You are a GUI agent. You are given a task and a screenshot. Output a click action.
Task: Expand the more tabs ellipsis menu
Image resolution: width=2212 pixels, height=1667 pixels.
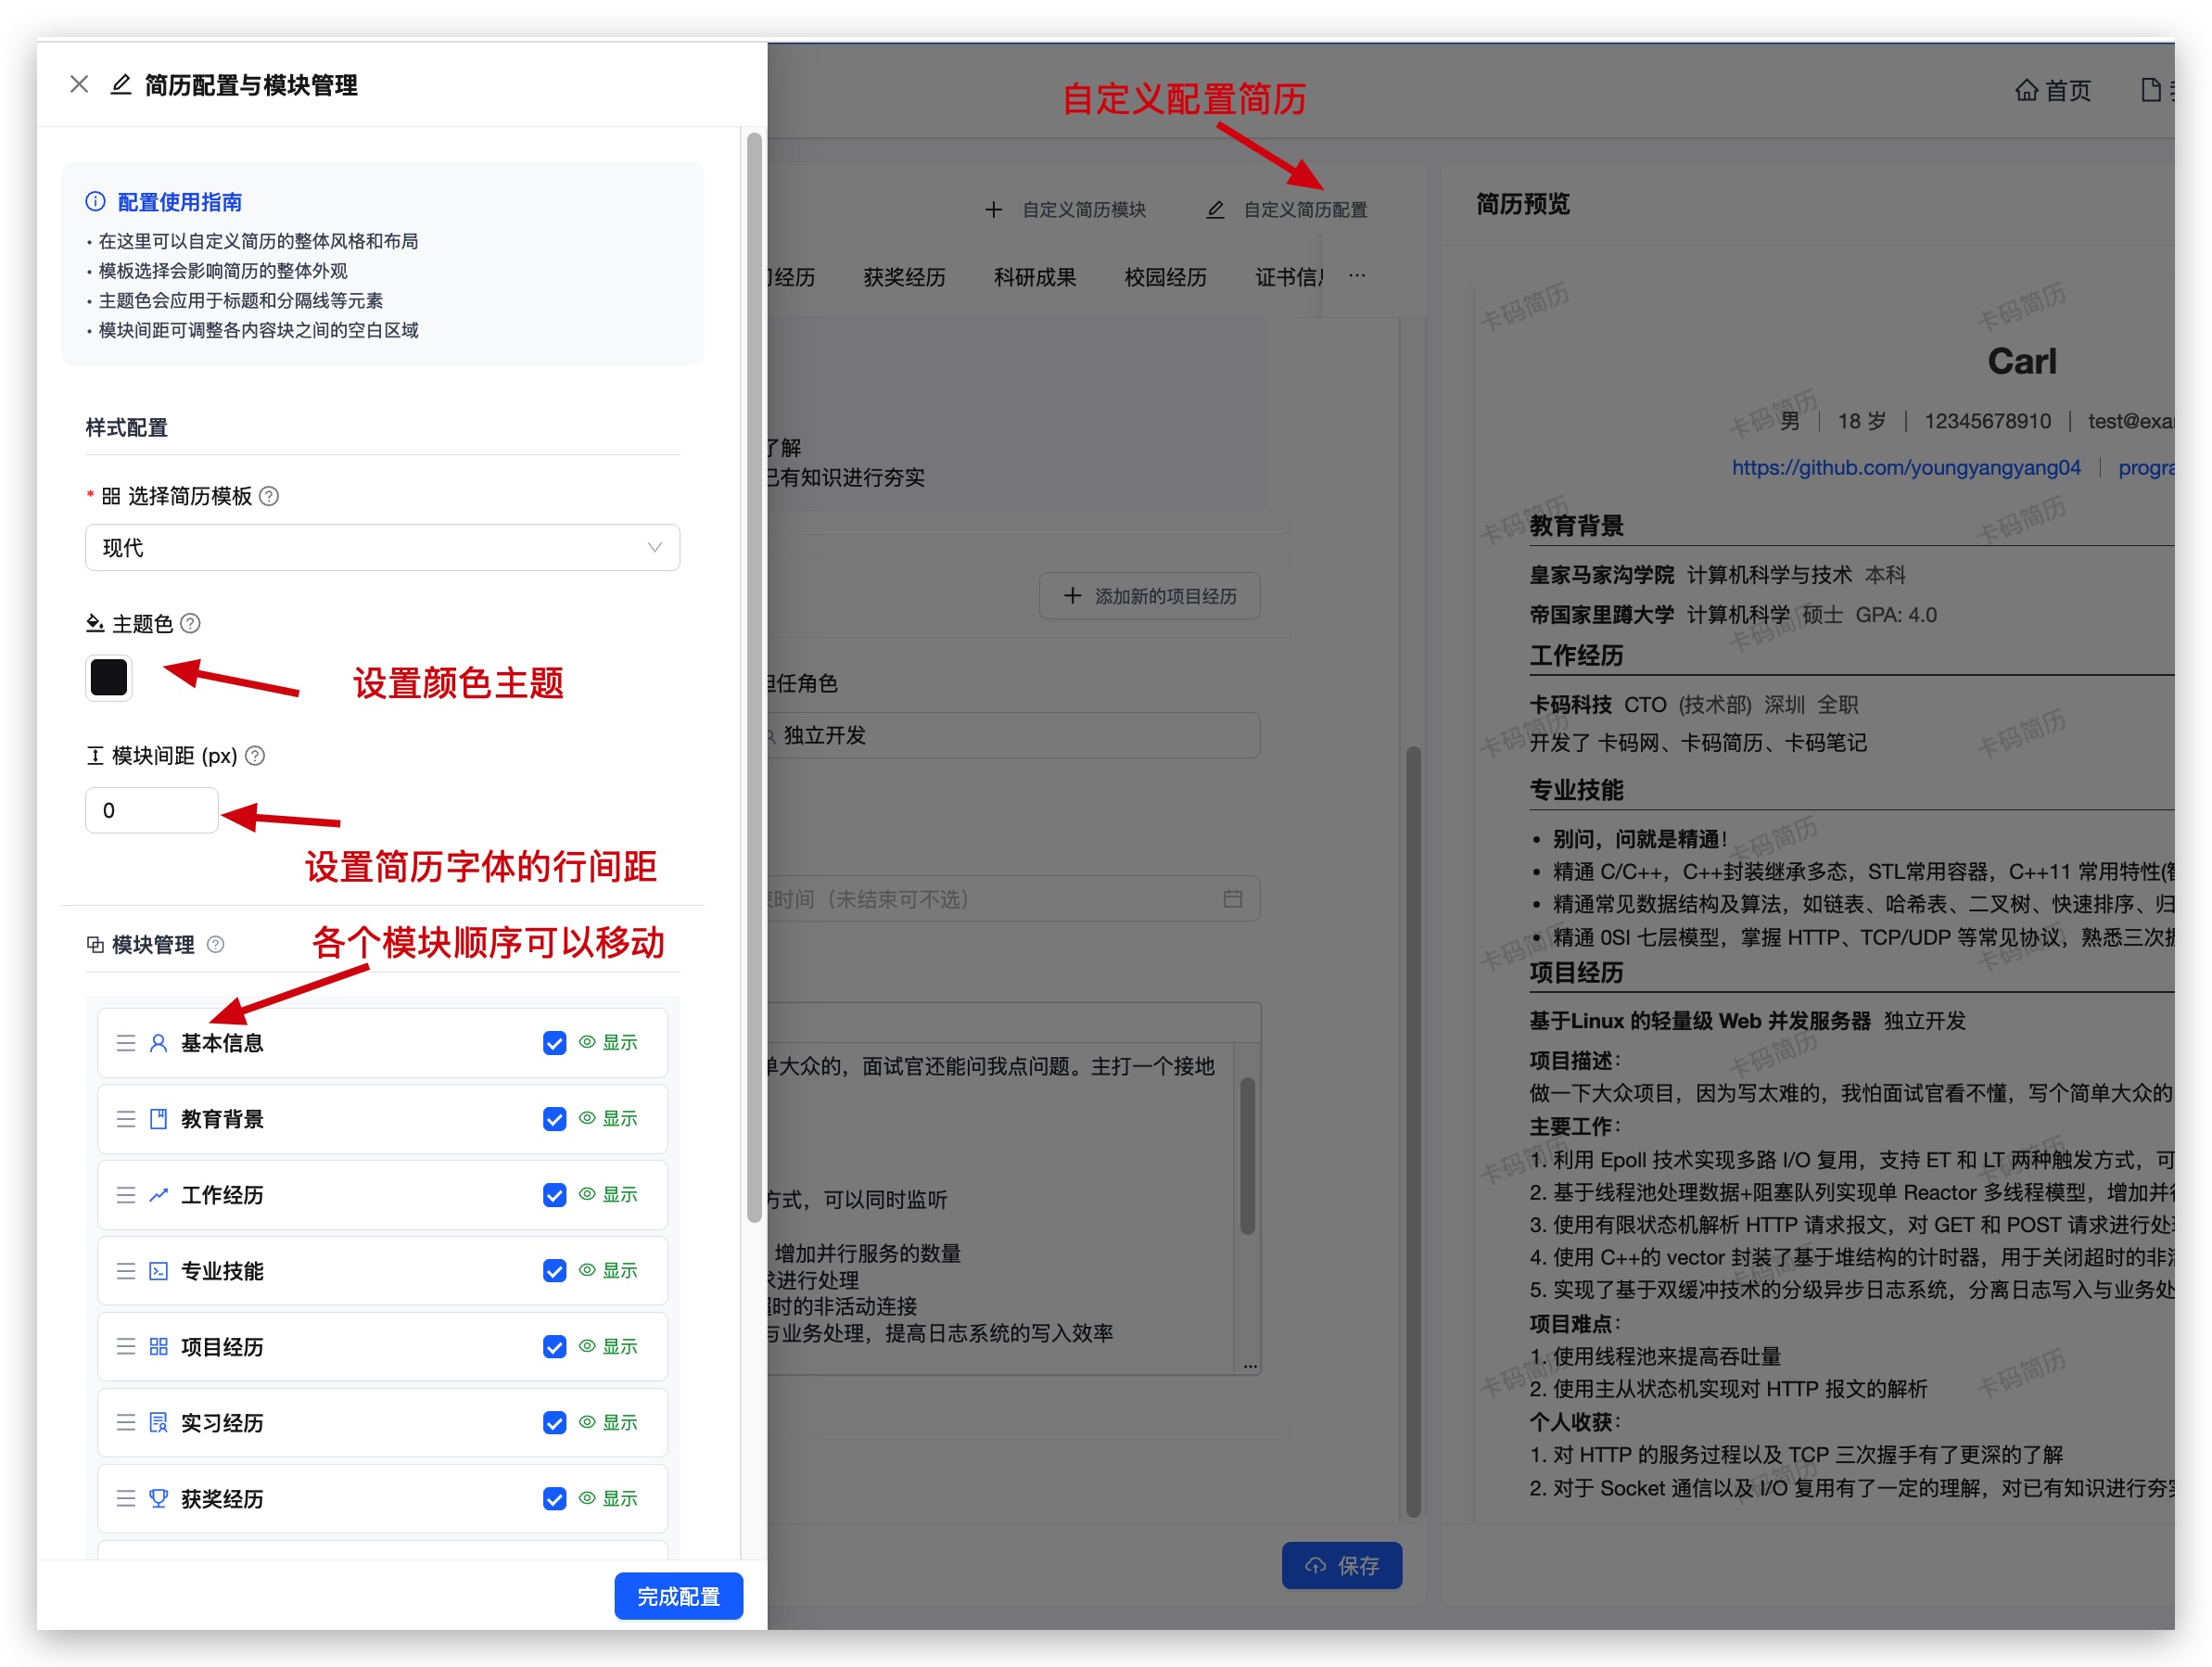click(1356, 276)
